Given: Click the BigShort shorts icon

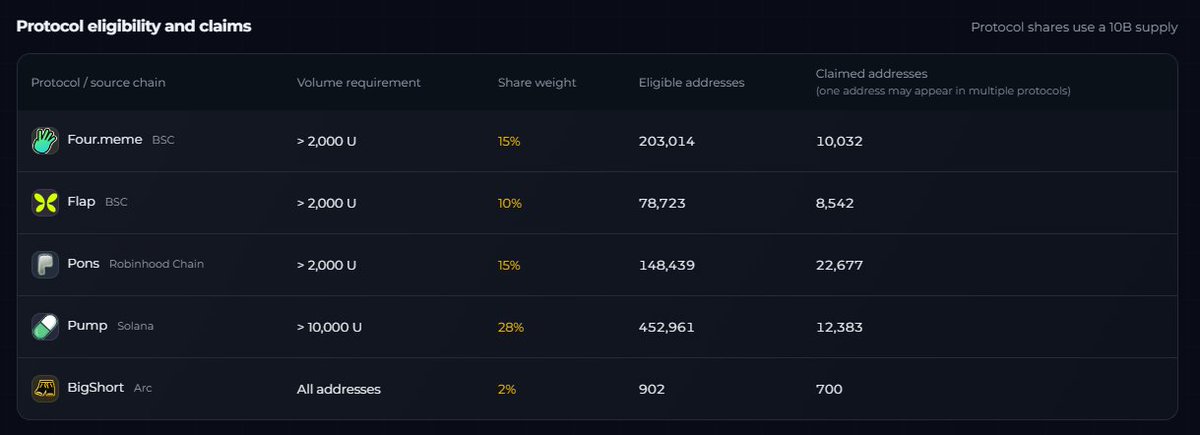Looking at the screenshot, I should pyautogui.click(x=45, y=389).
